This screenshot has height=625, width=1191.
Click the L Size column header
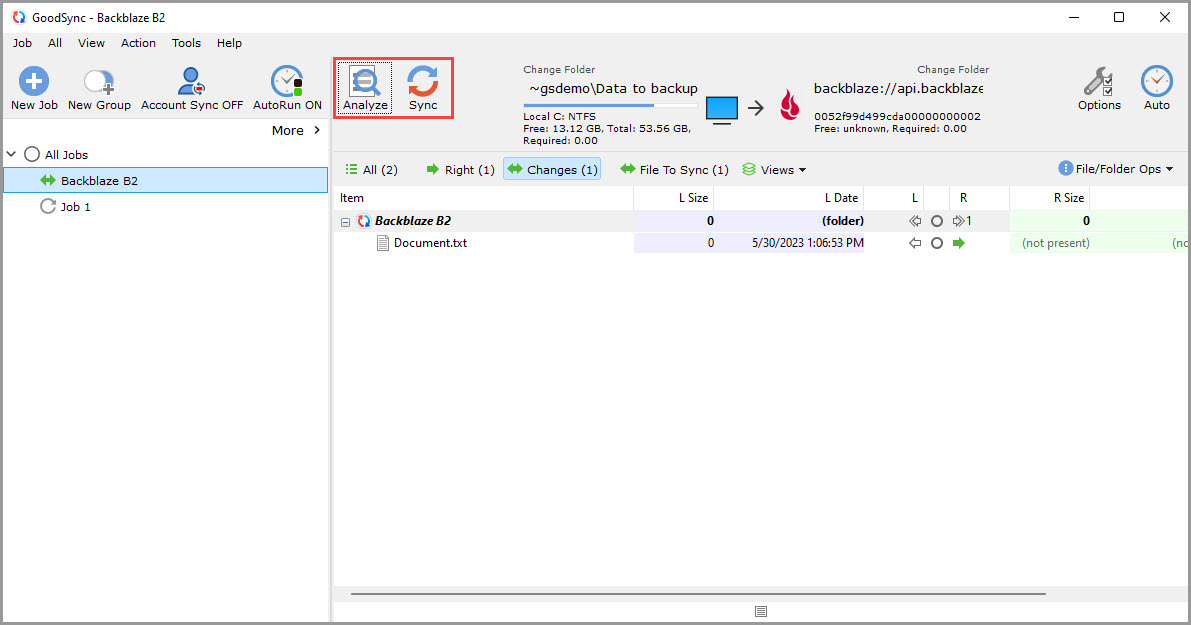coord(674,197)
